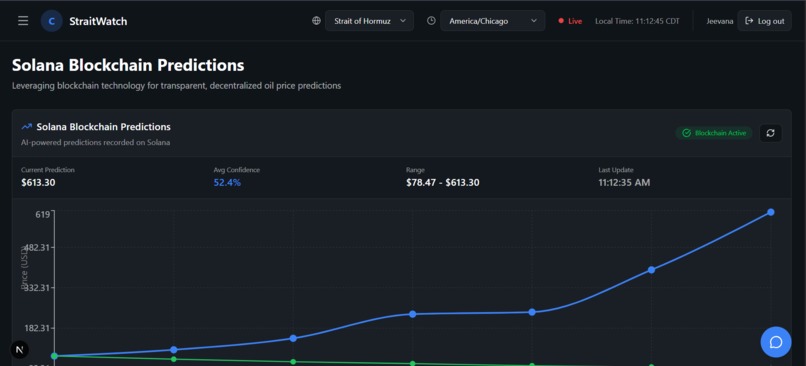Click the globe icon beside region selector
This screenshot has height=366, width=806.
pos(316,21)
